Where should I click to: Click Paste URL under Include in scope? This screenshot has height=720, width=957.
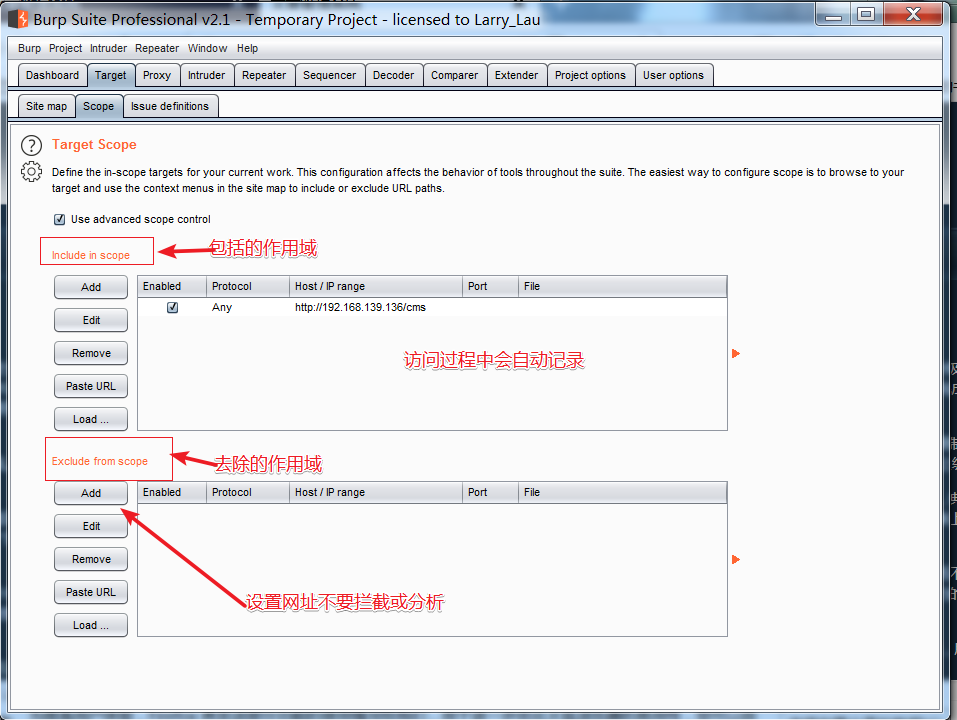(91, 386)
